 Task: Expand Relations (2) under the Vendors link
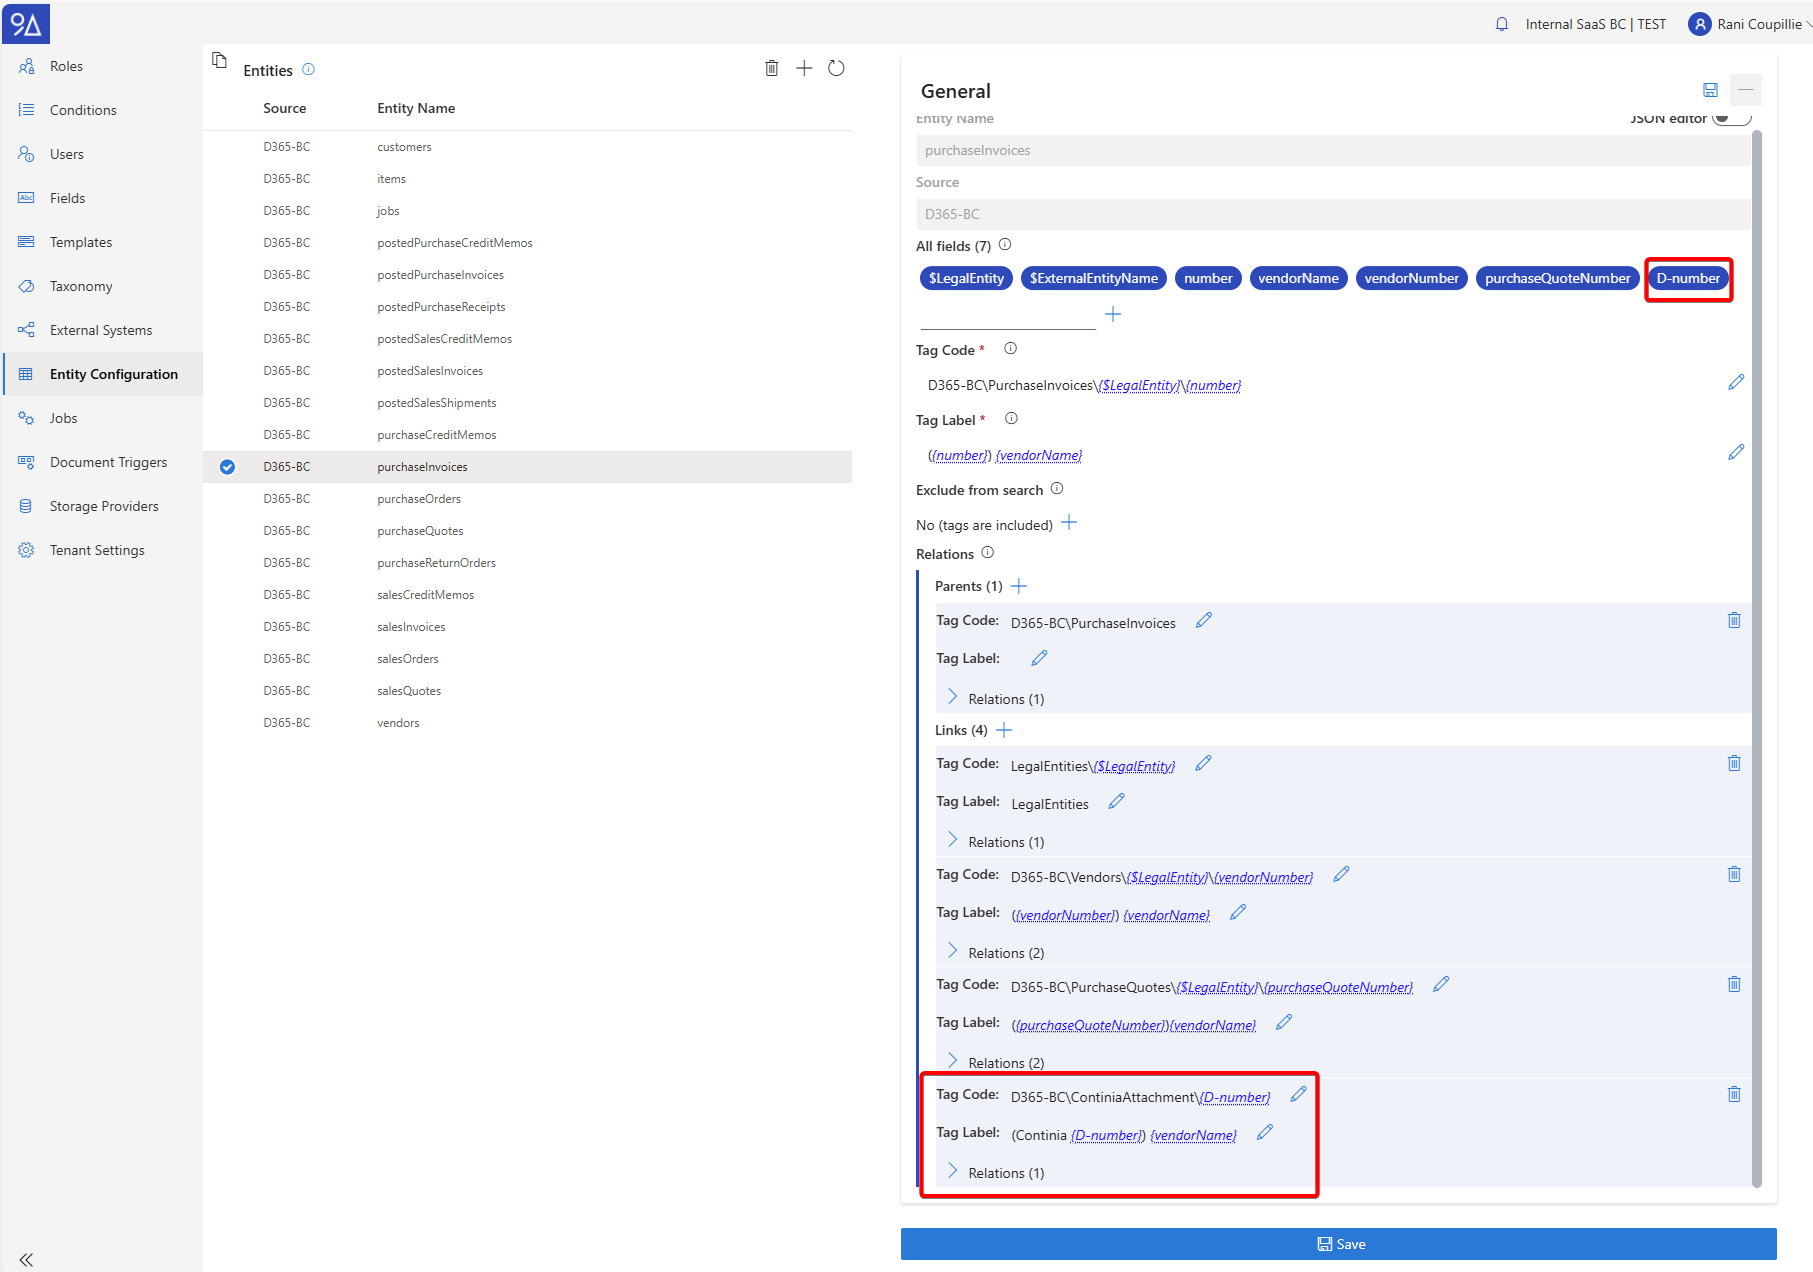pos(952,952)
